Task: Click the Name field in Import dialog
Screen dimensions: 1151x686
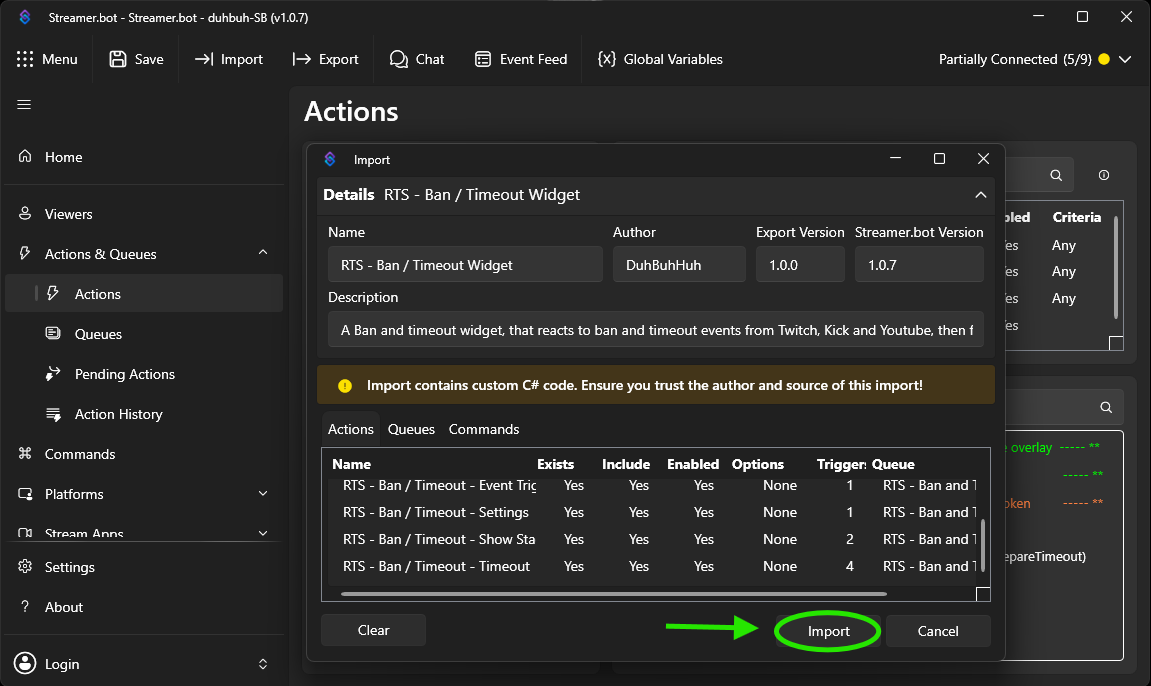Action: [x=465, y=265]
